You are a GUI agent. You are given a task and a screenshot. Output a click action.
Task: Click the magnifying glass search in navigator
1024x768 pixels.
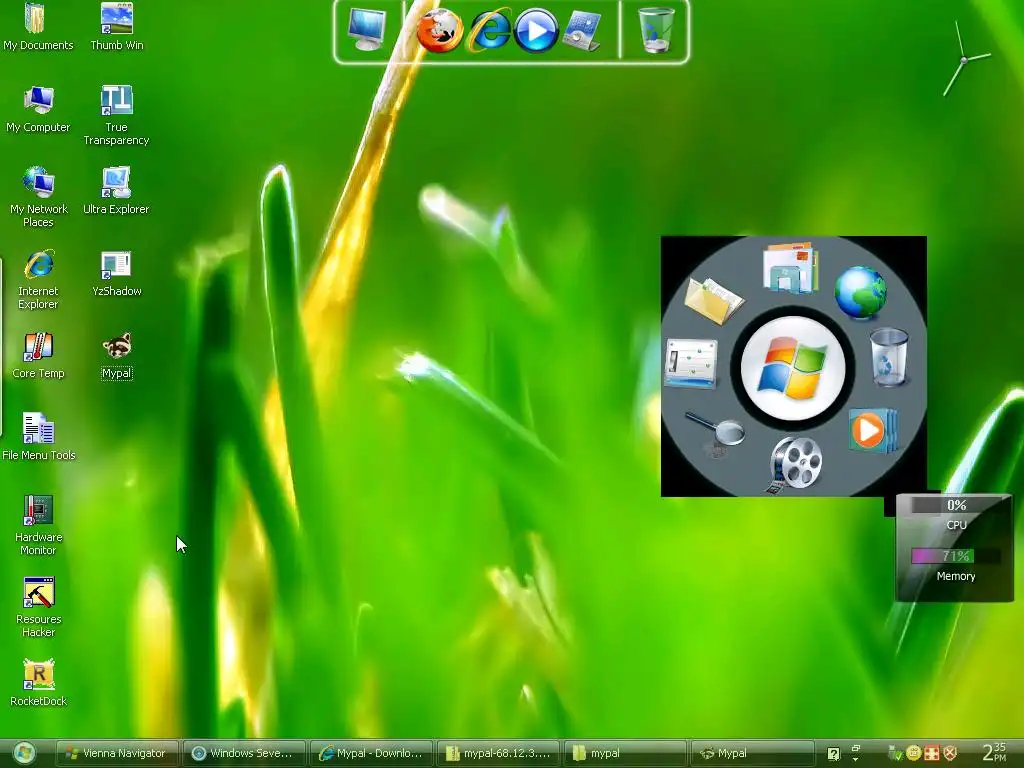716,432
